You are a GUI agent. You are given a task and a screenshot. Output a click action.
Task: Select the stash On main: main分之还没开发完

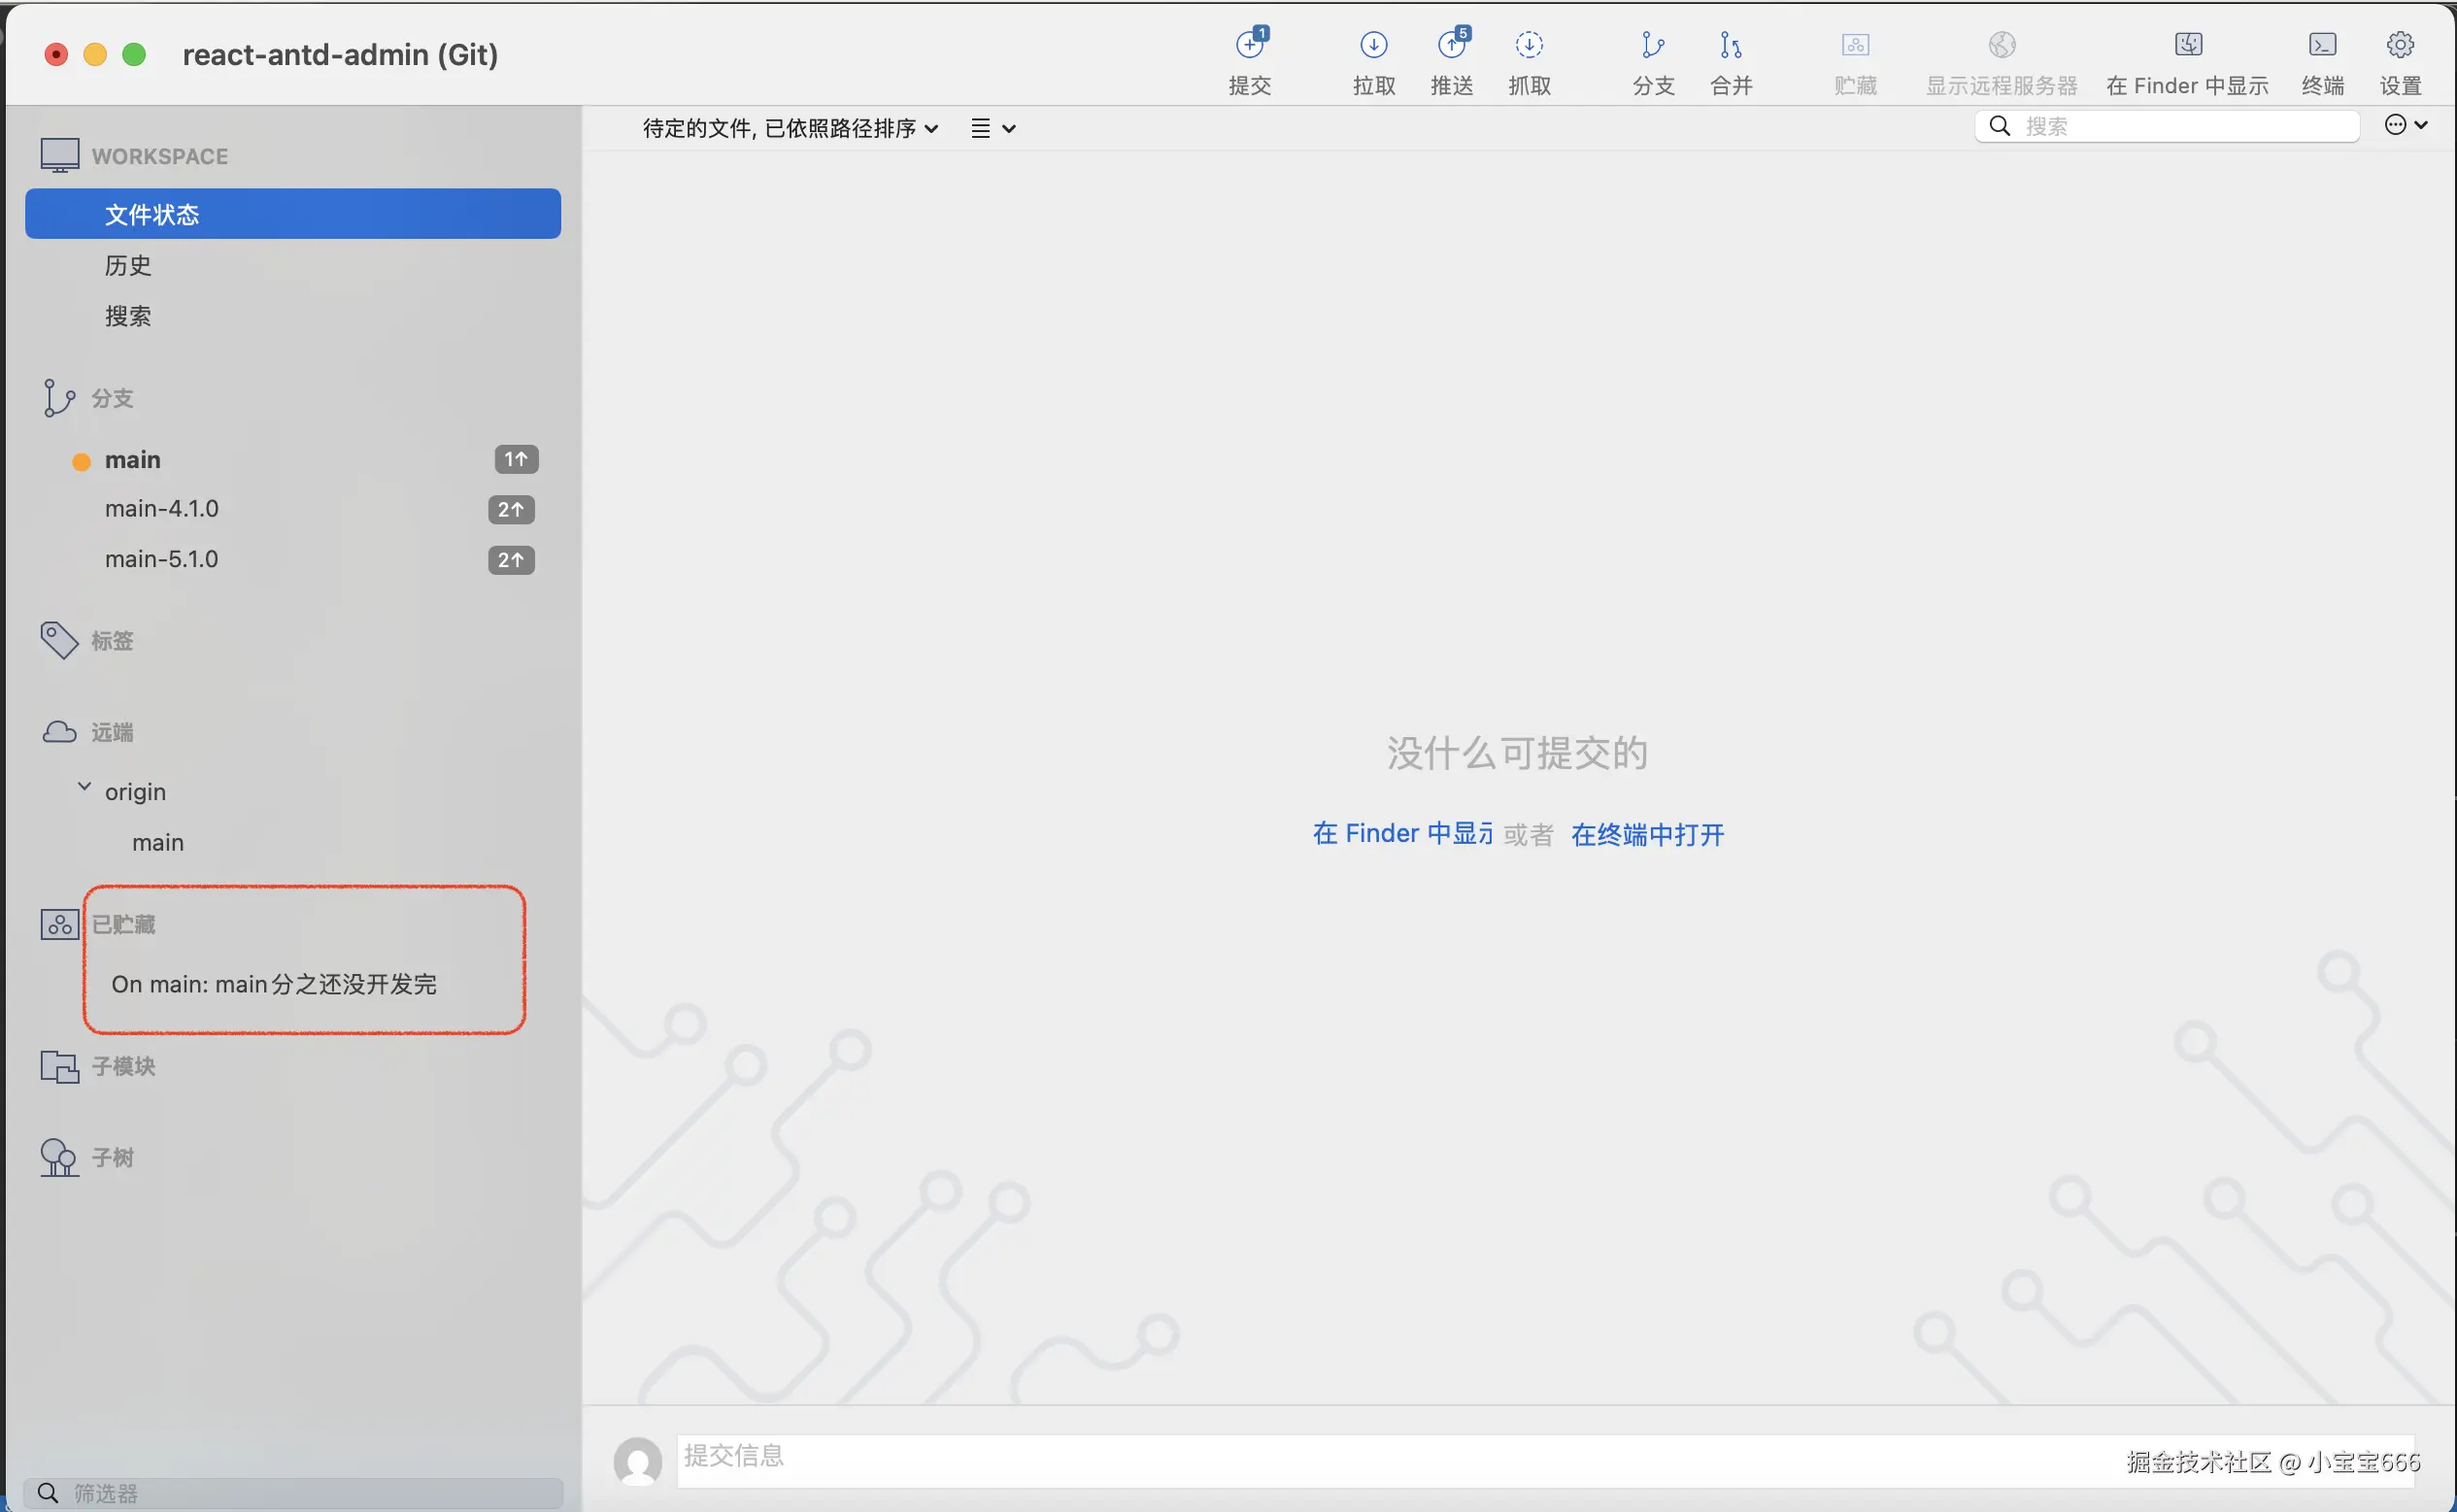point(275,984)
